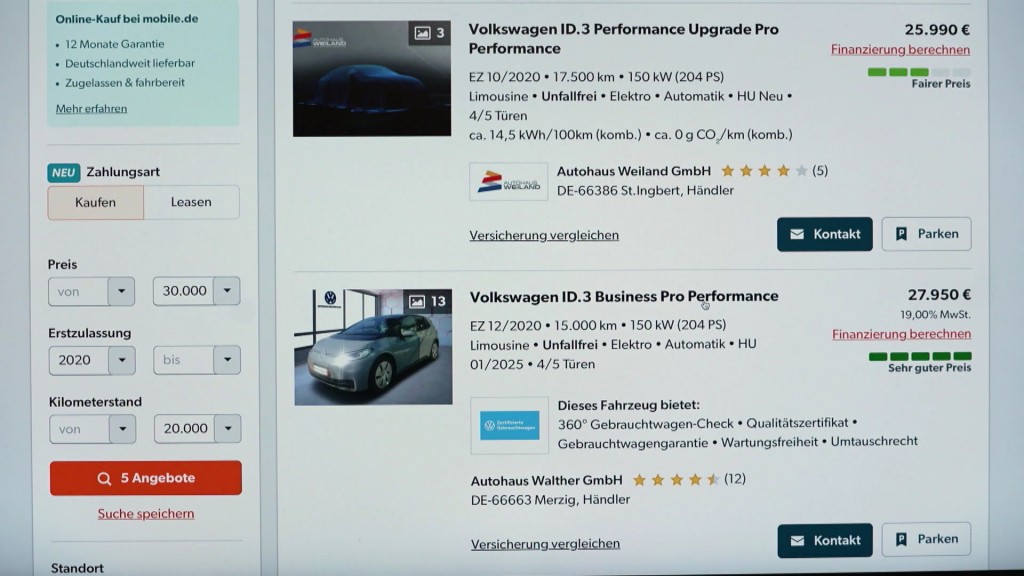Click the envelope icon in the Autohaus Walther Kontakt button

(797, 541)
